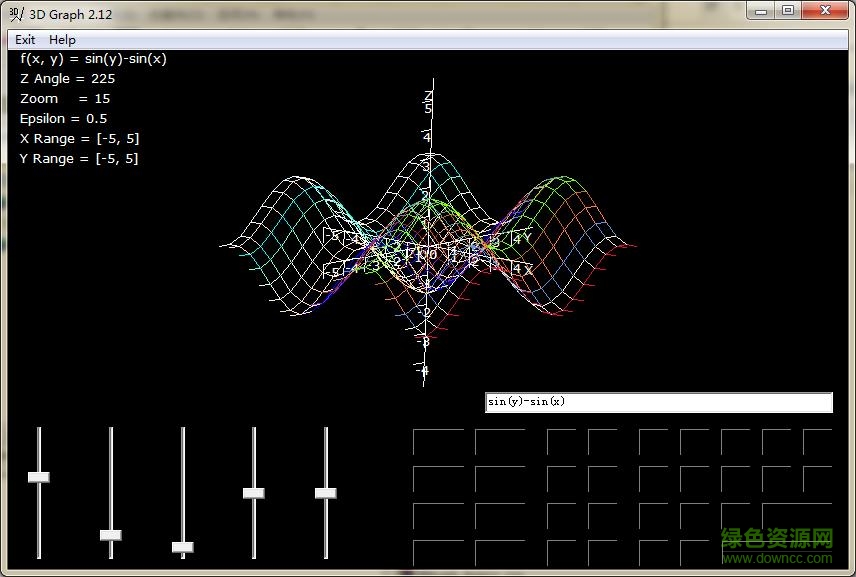Click the X Range = [-5, 5] text
856x577 pixels.
pyautogui.click(x=80, y=138)
